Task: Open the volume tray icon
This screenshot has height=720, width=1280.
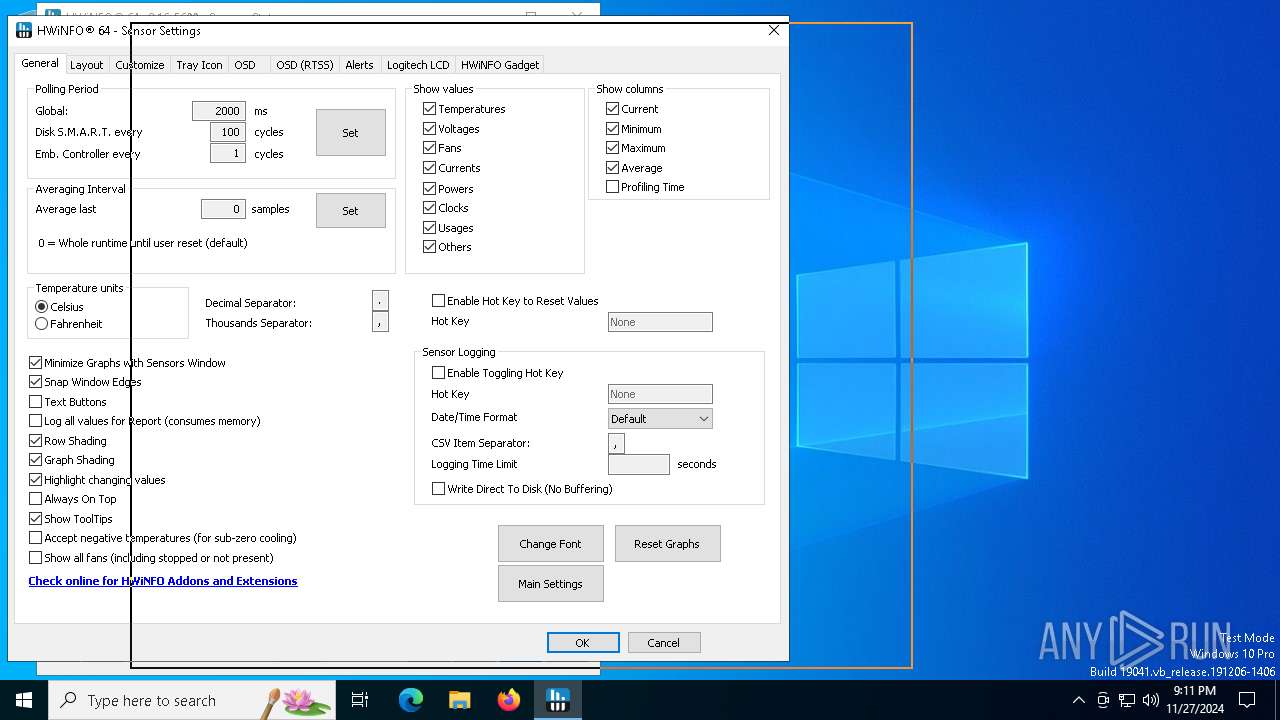Action: [1151, 700]
